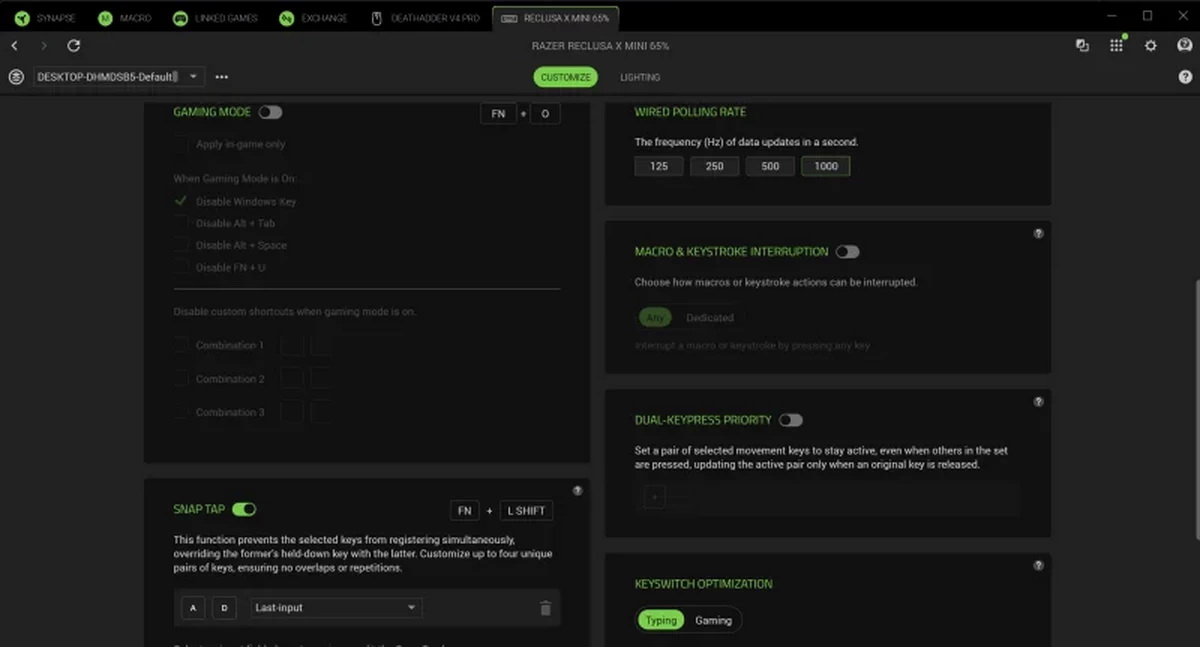
Task: Click the FN key box for Gaming Mode
Action: point(498,114)
